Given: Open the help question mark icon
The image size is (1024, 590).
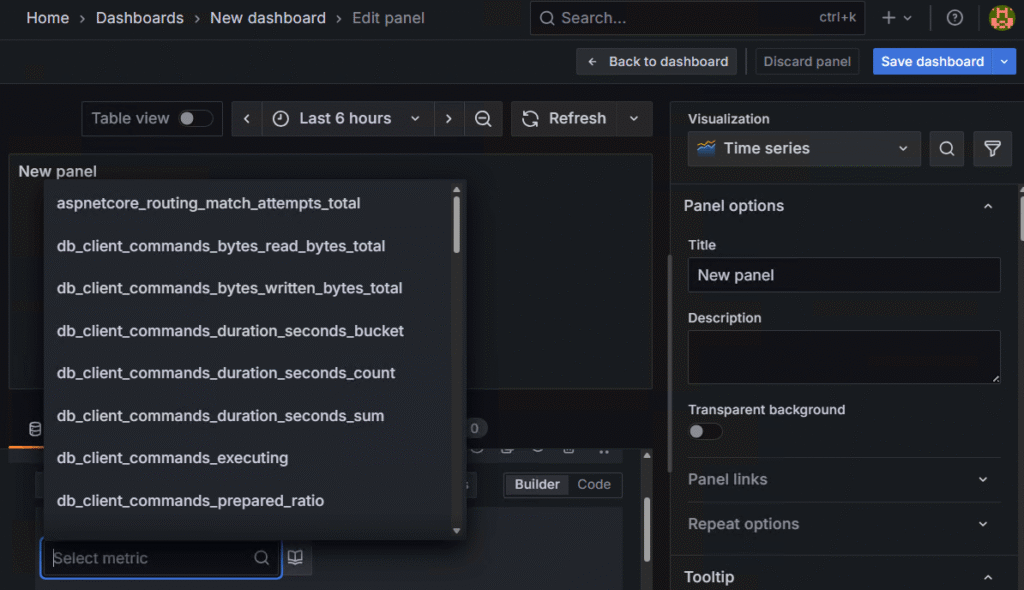Looking at the screenshot, I should coord(954,18).
